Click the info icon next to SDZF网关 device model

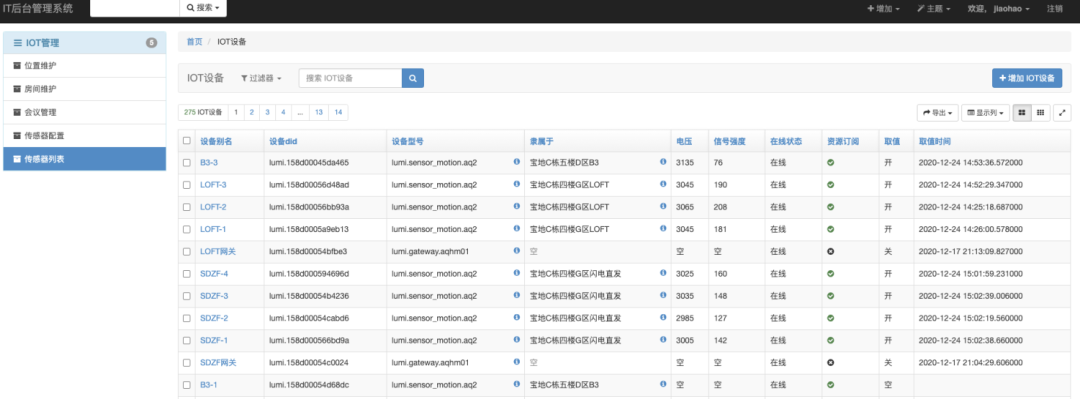517,362
